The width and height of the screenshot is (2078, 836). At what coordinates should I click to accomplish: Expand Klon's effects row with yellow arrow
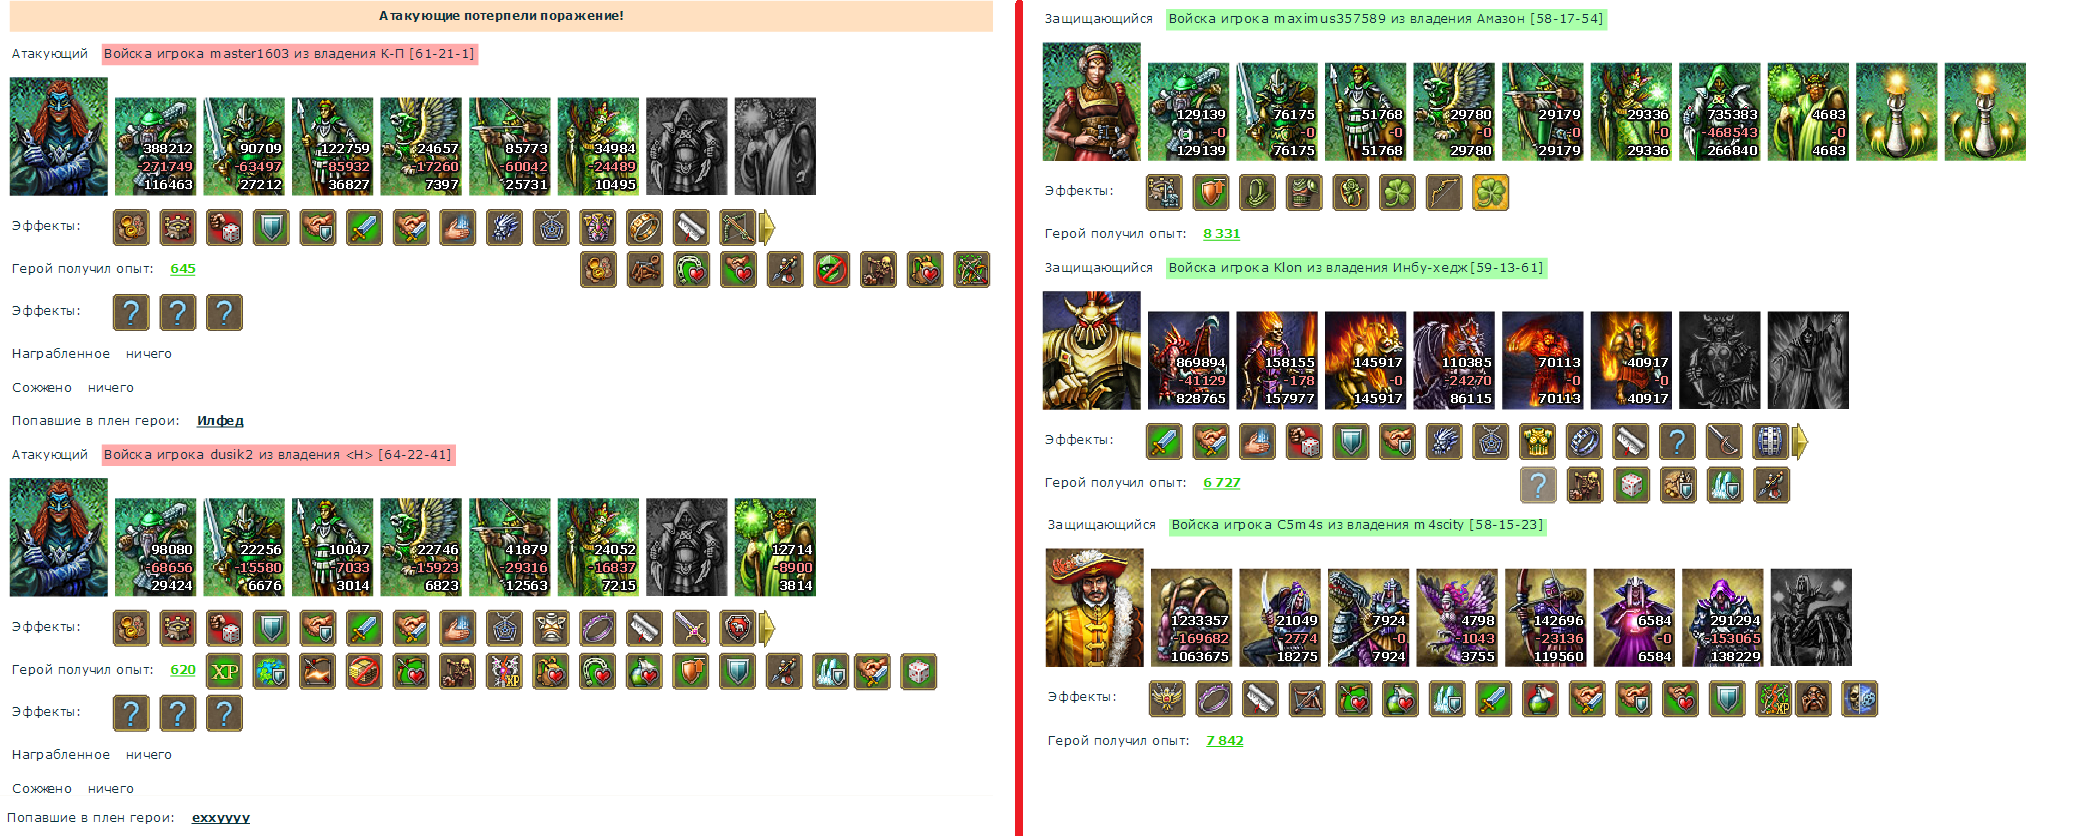[1800, 441]
